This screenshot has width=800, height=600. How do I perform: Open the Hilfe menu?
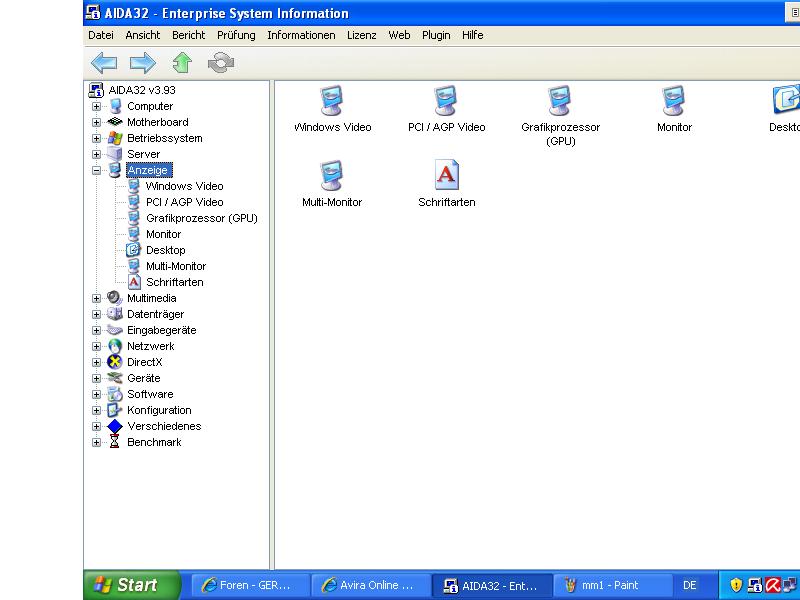(x=472, y=35)
